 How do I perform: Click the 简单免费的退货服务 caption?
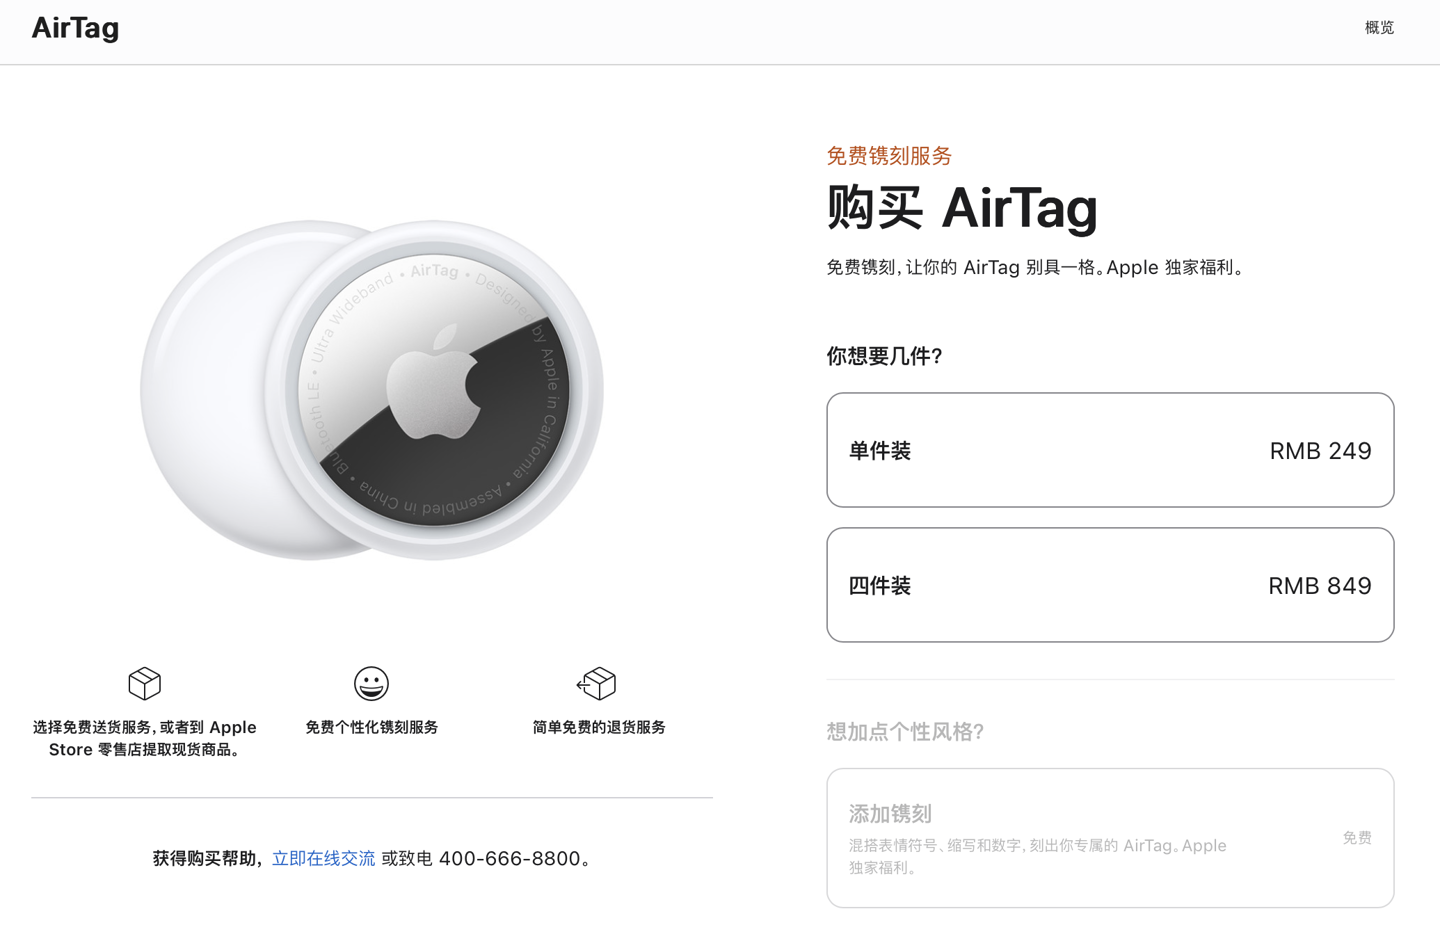[598, 727]
